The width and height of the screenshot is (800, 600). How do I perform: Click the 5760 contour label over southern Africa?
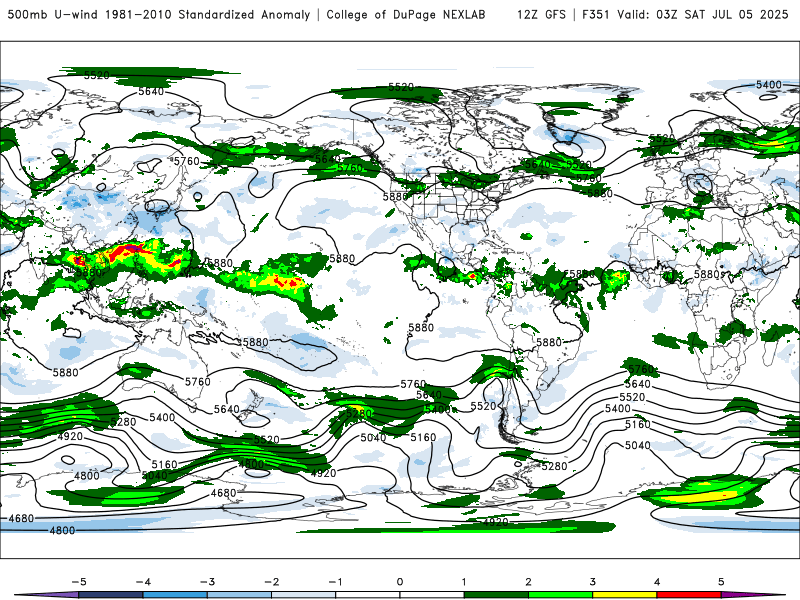(x=641, y=369)
